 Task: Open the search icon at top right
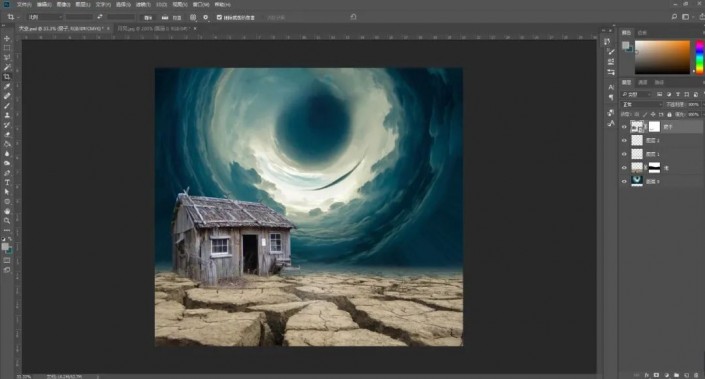674,17
